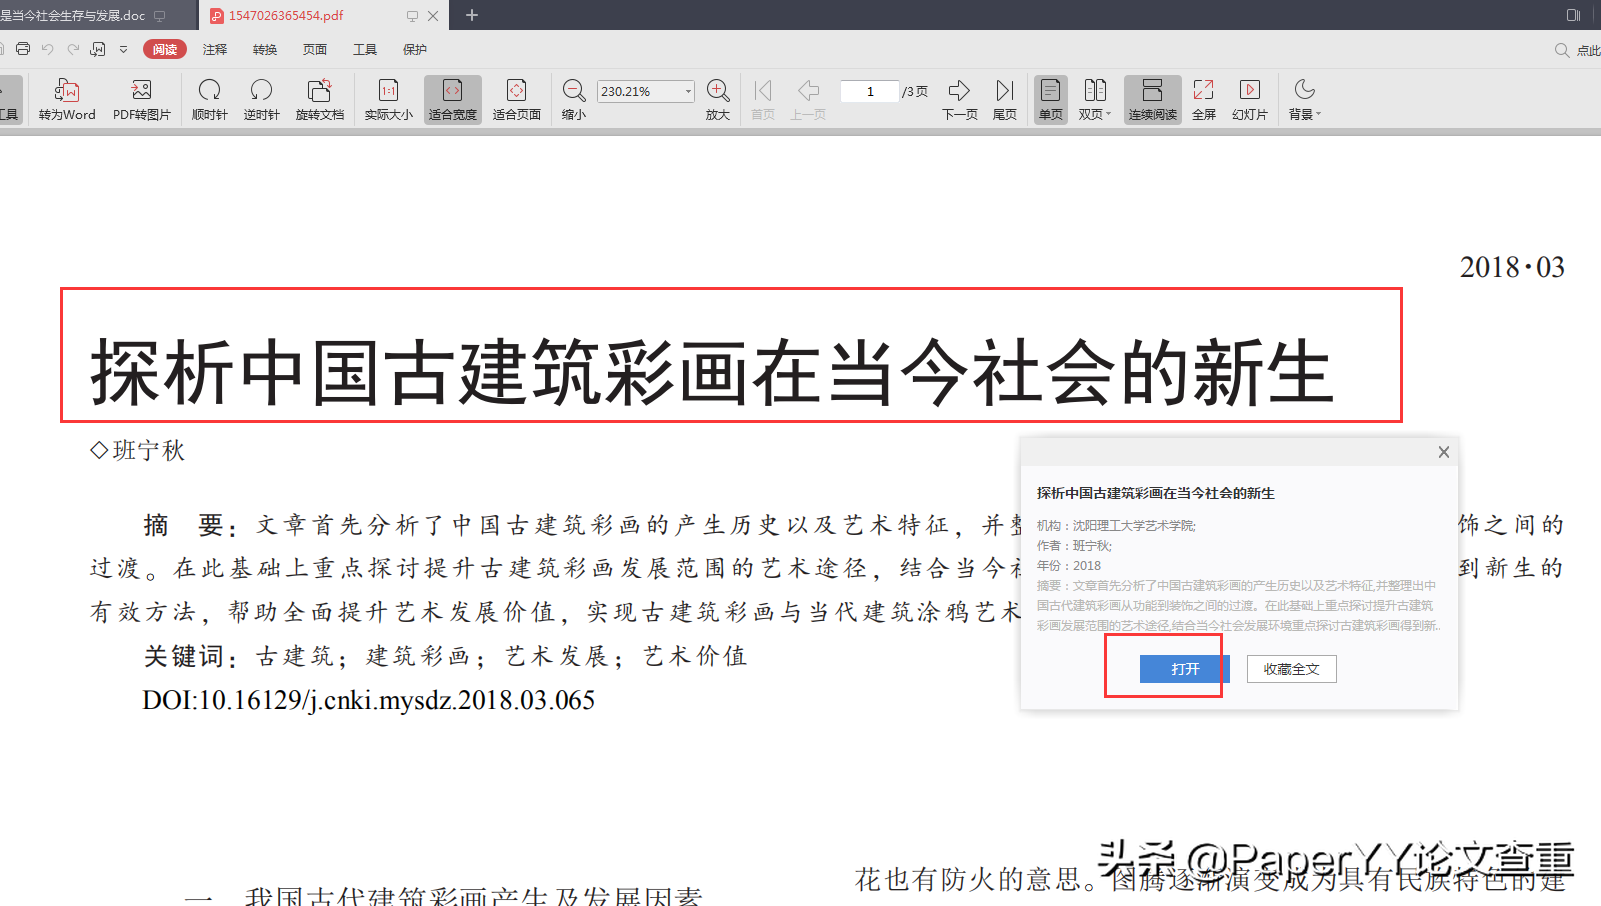Open the 保护 protect tab
The image size is (1601, 906).
pos(415,49)
